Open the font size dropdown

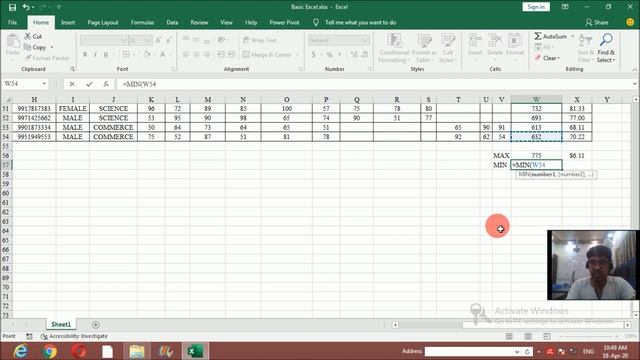pos(147,40)
